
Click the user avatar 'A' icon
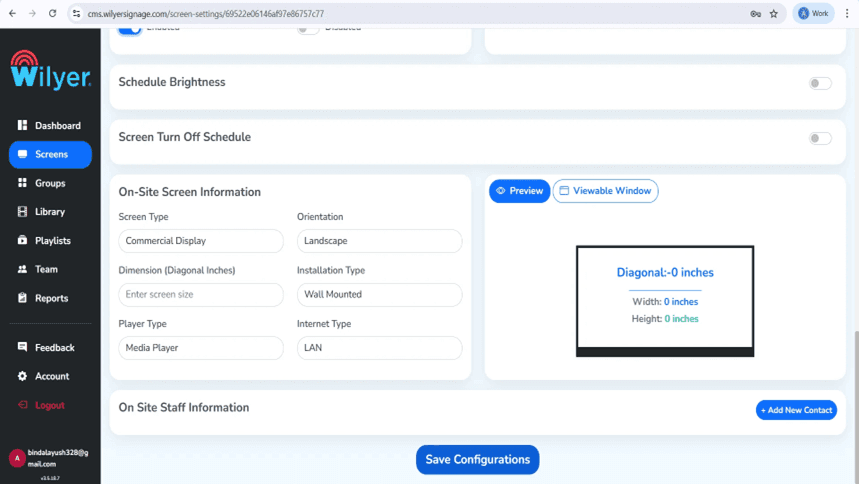(17, 458)
